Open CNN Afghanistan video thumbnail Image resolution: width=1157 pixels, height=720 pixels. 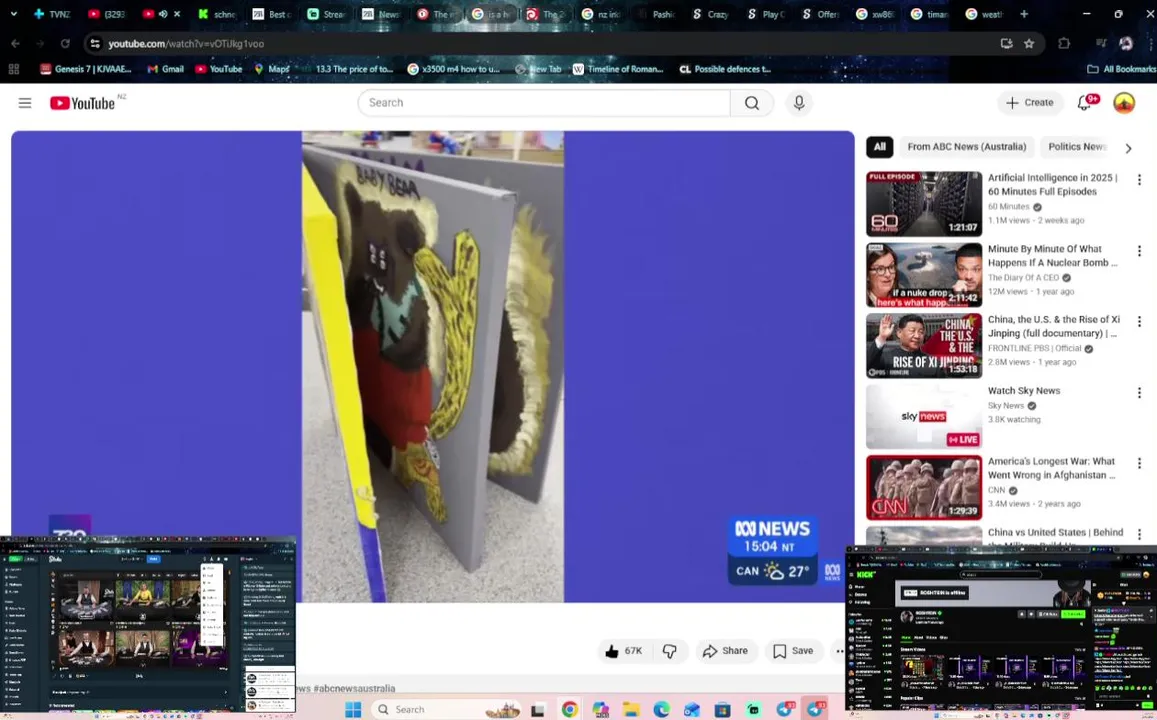[924, 488]
